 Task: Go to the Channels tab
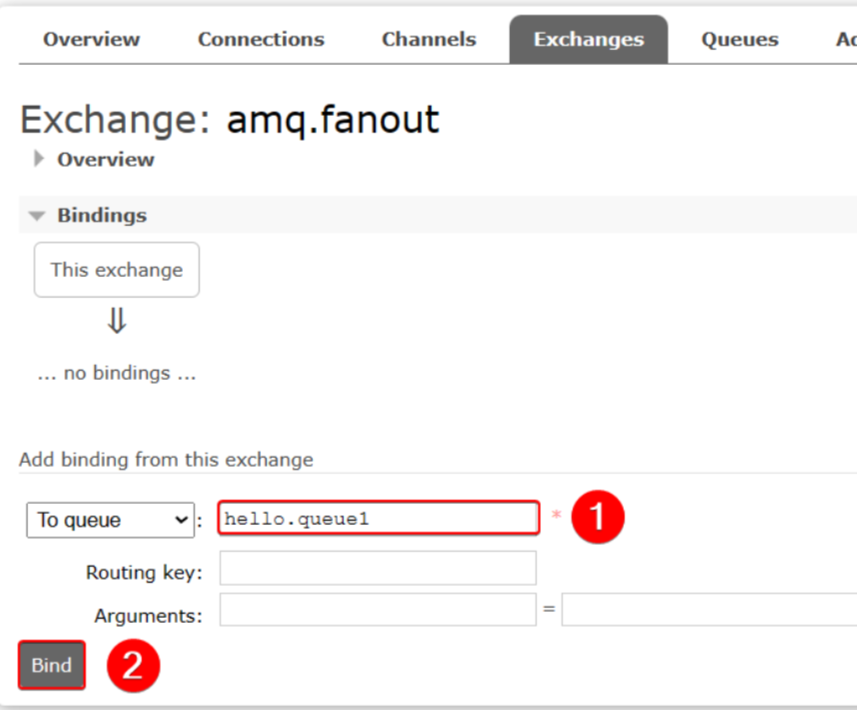click(428, 40)
